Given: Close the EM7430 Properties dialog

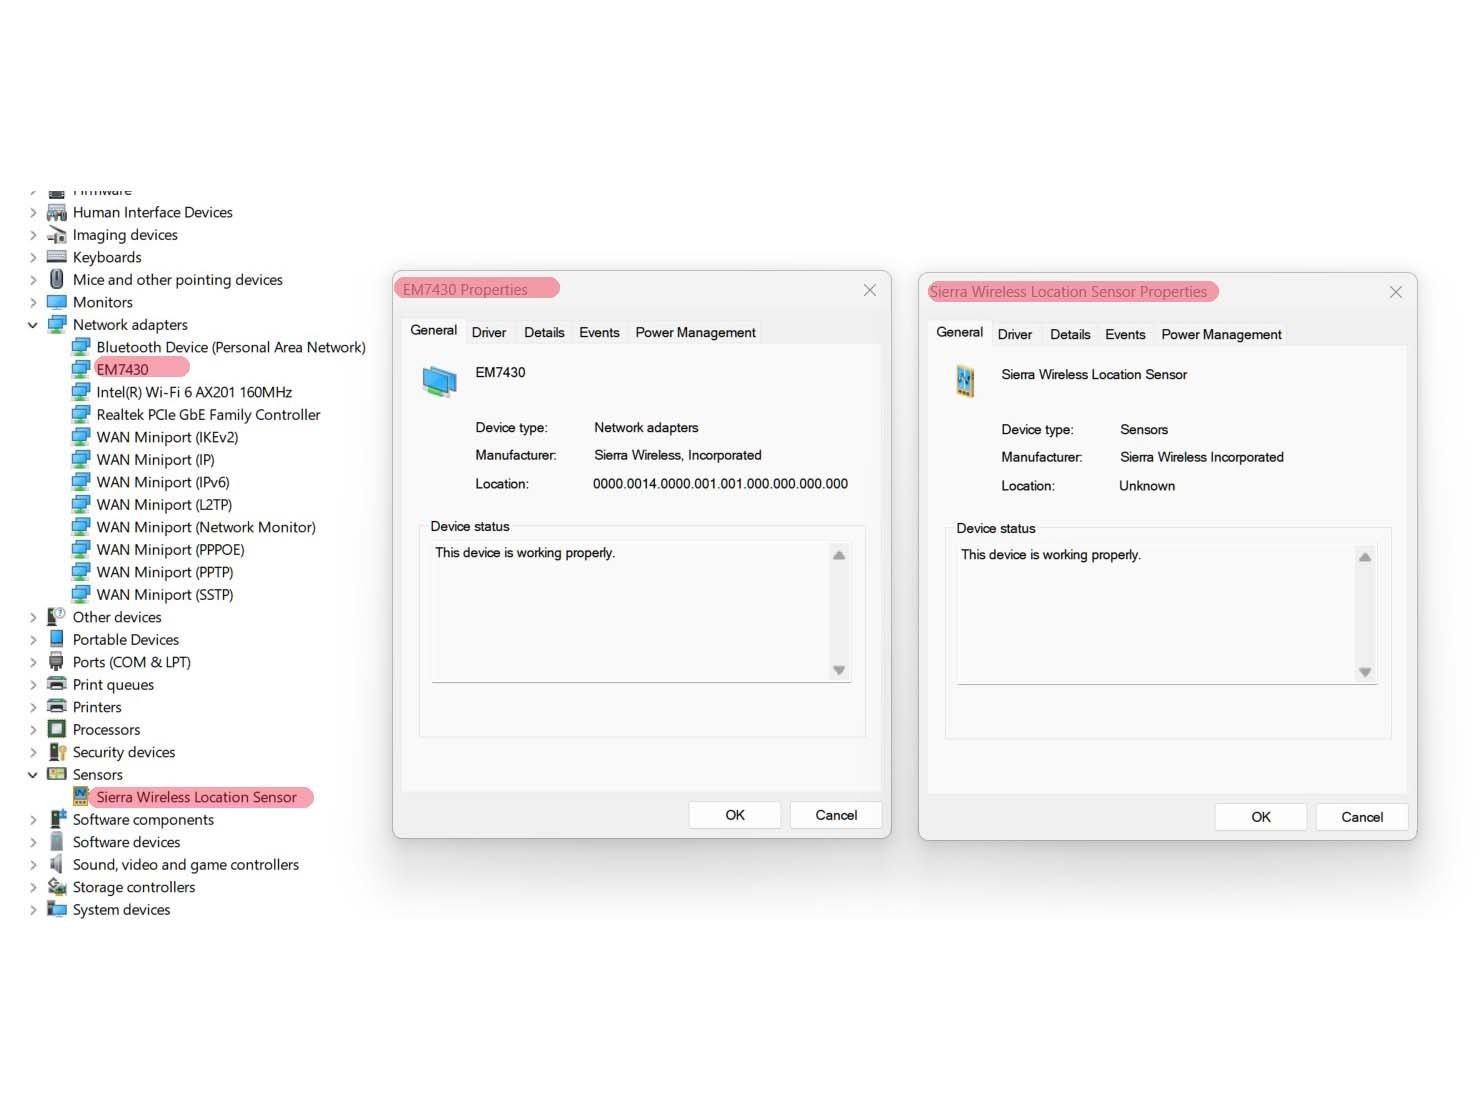Looking at the screenshot, I should point(870,290).
